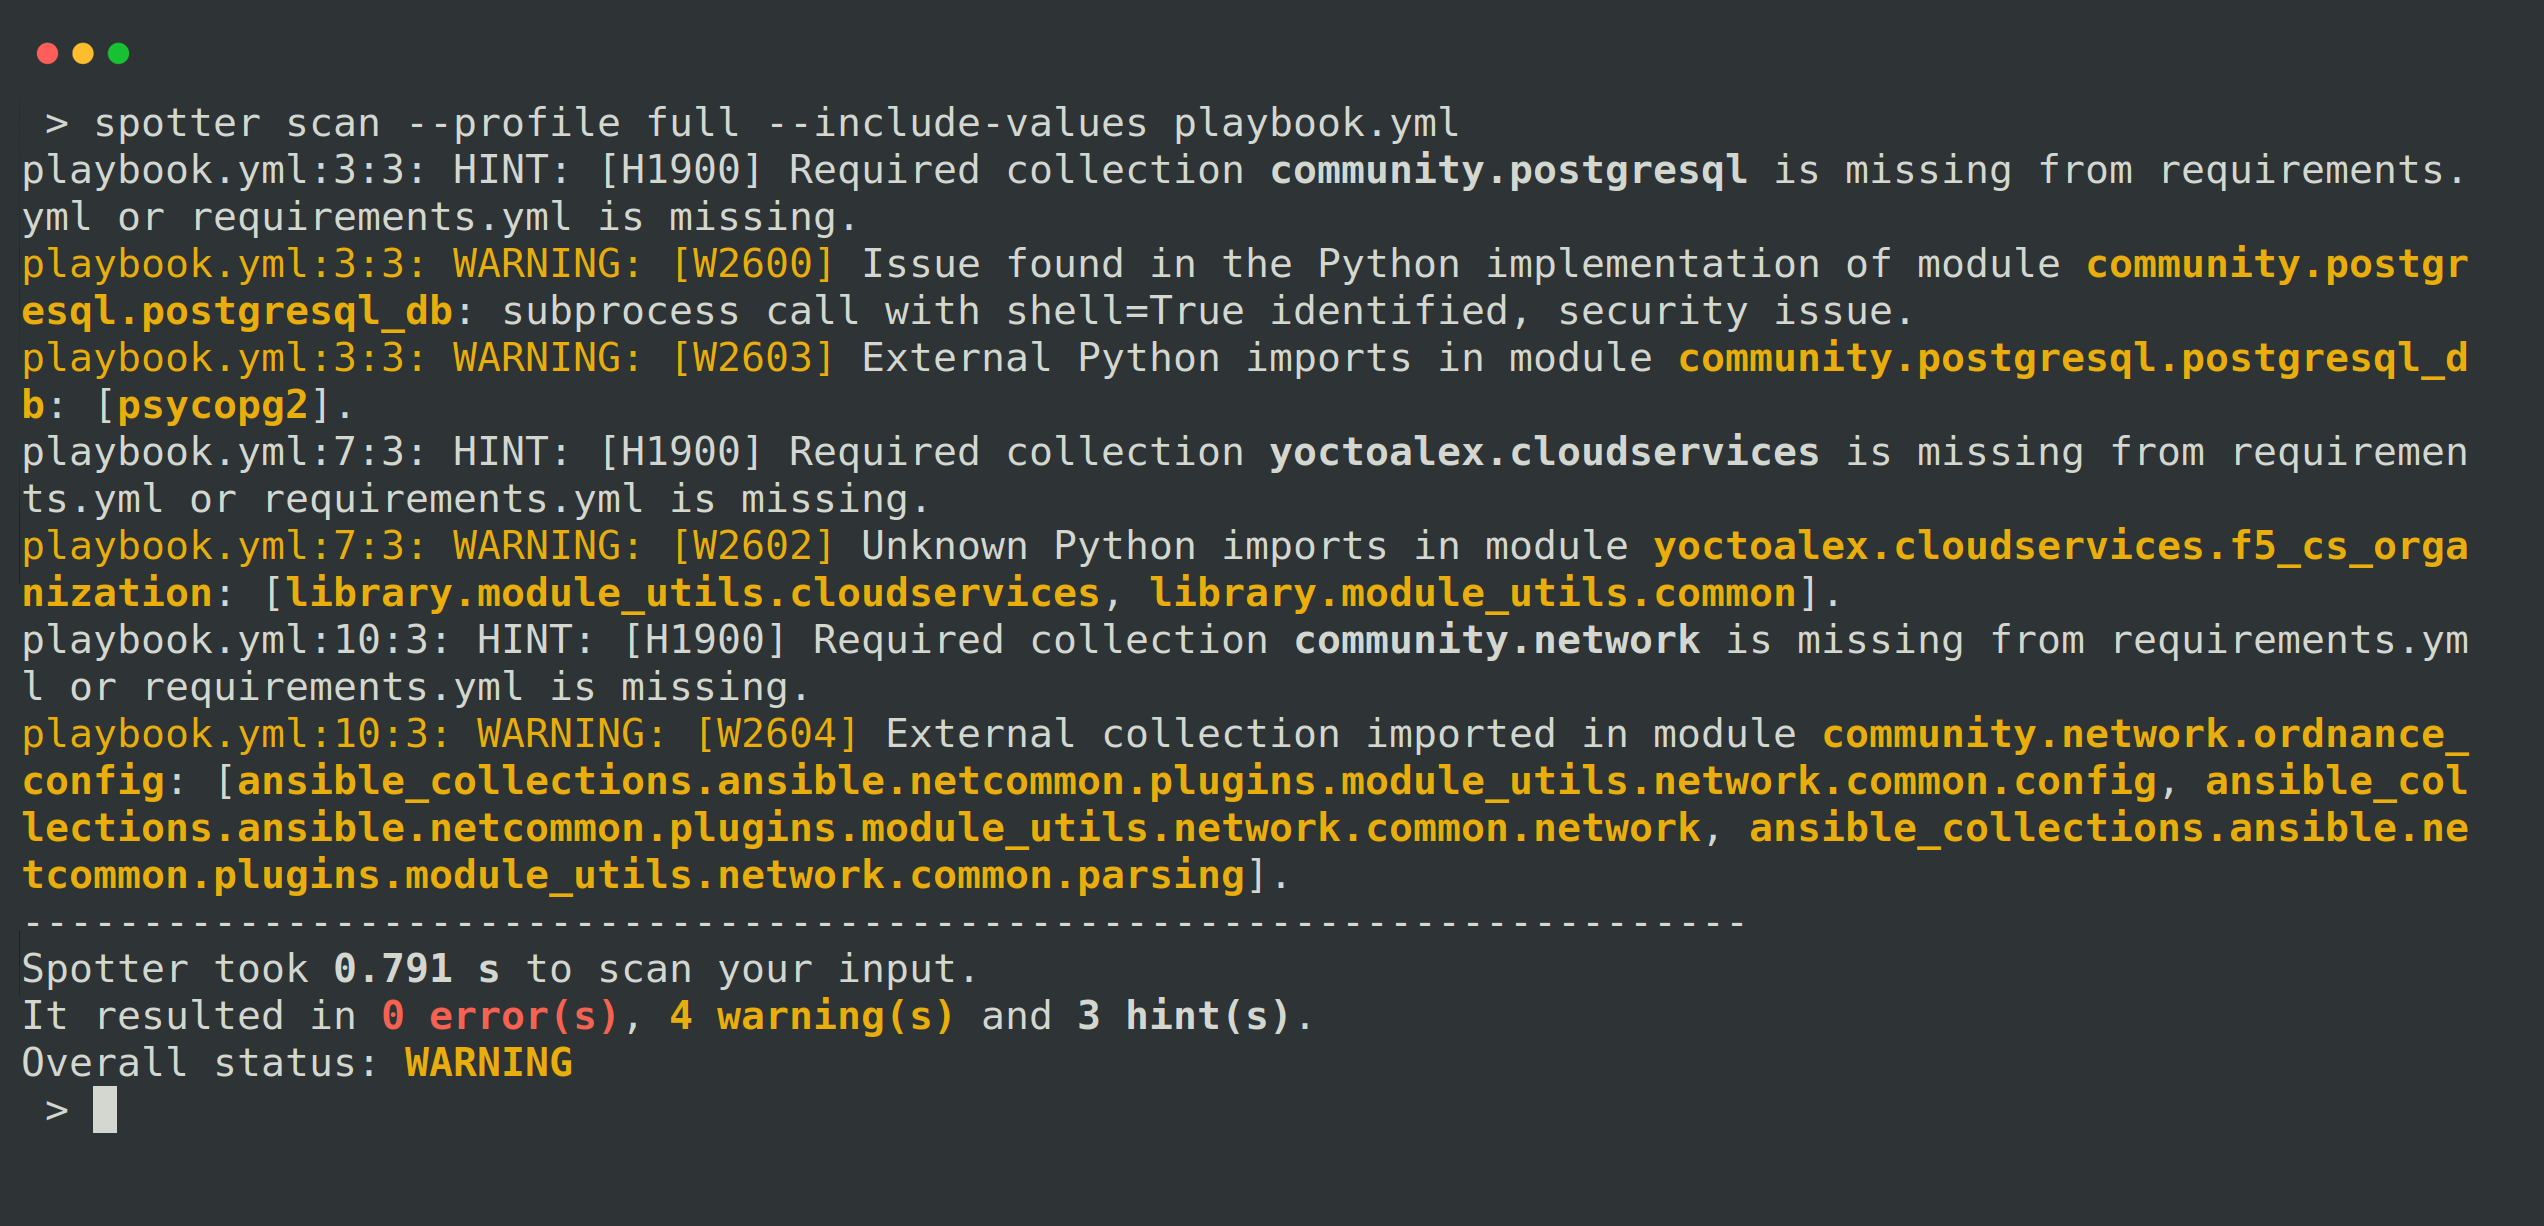
Task: Click the yellow WARNING overall status
Action: (489, 1063)
